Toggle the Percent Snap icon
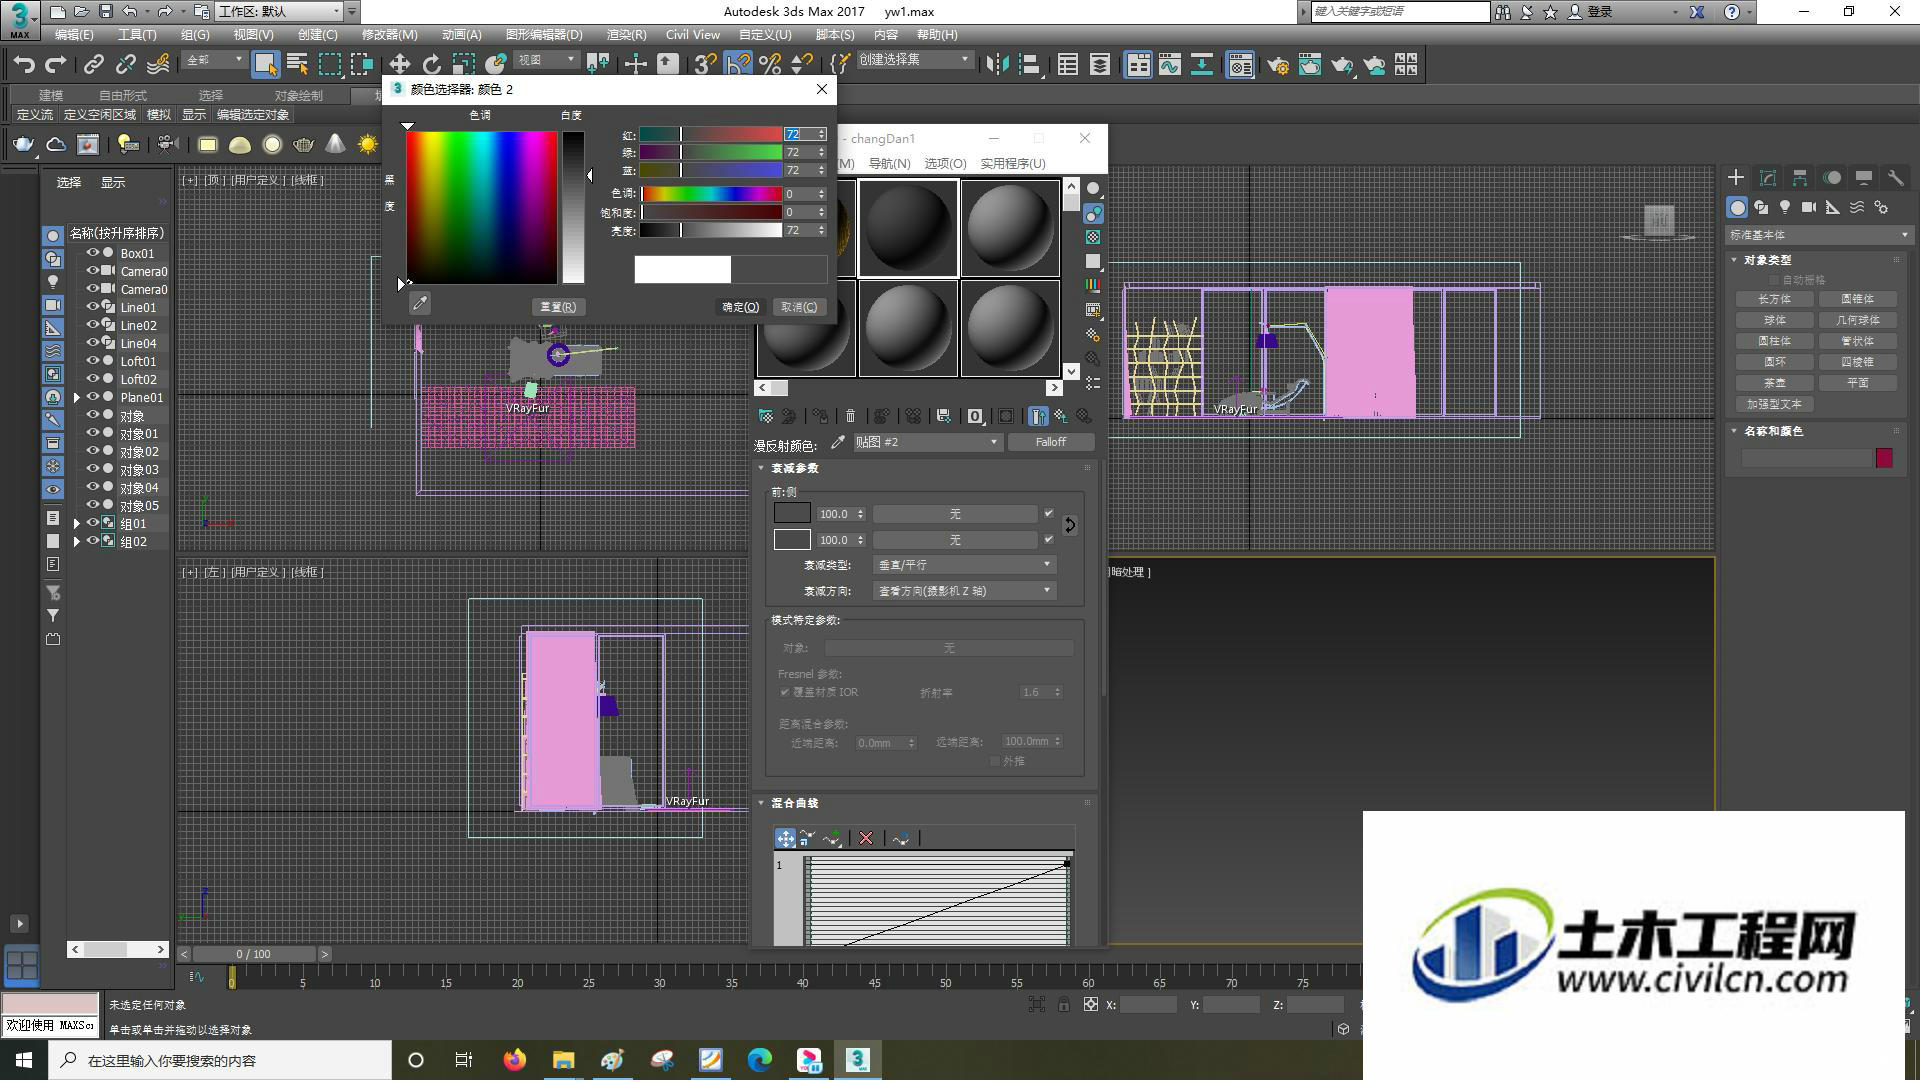The height and width of the screenshot is (1082, 1920). tap(770, 64)
